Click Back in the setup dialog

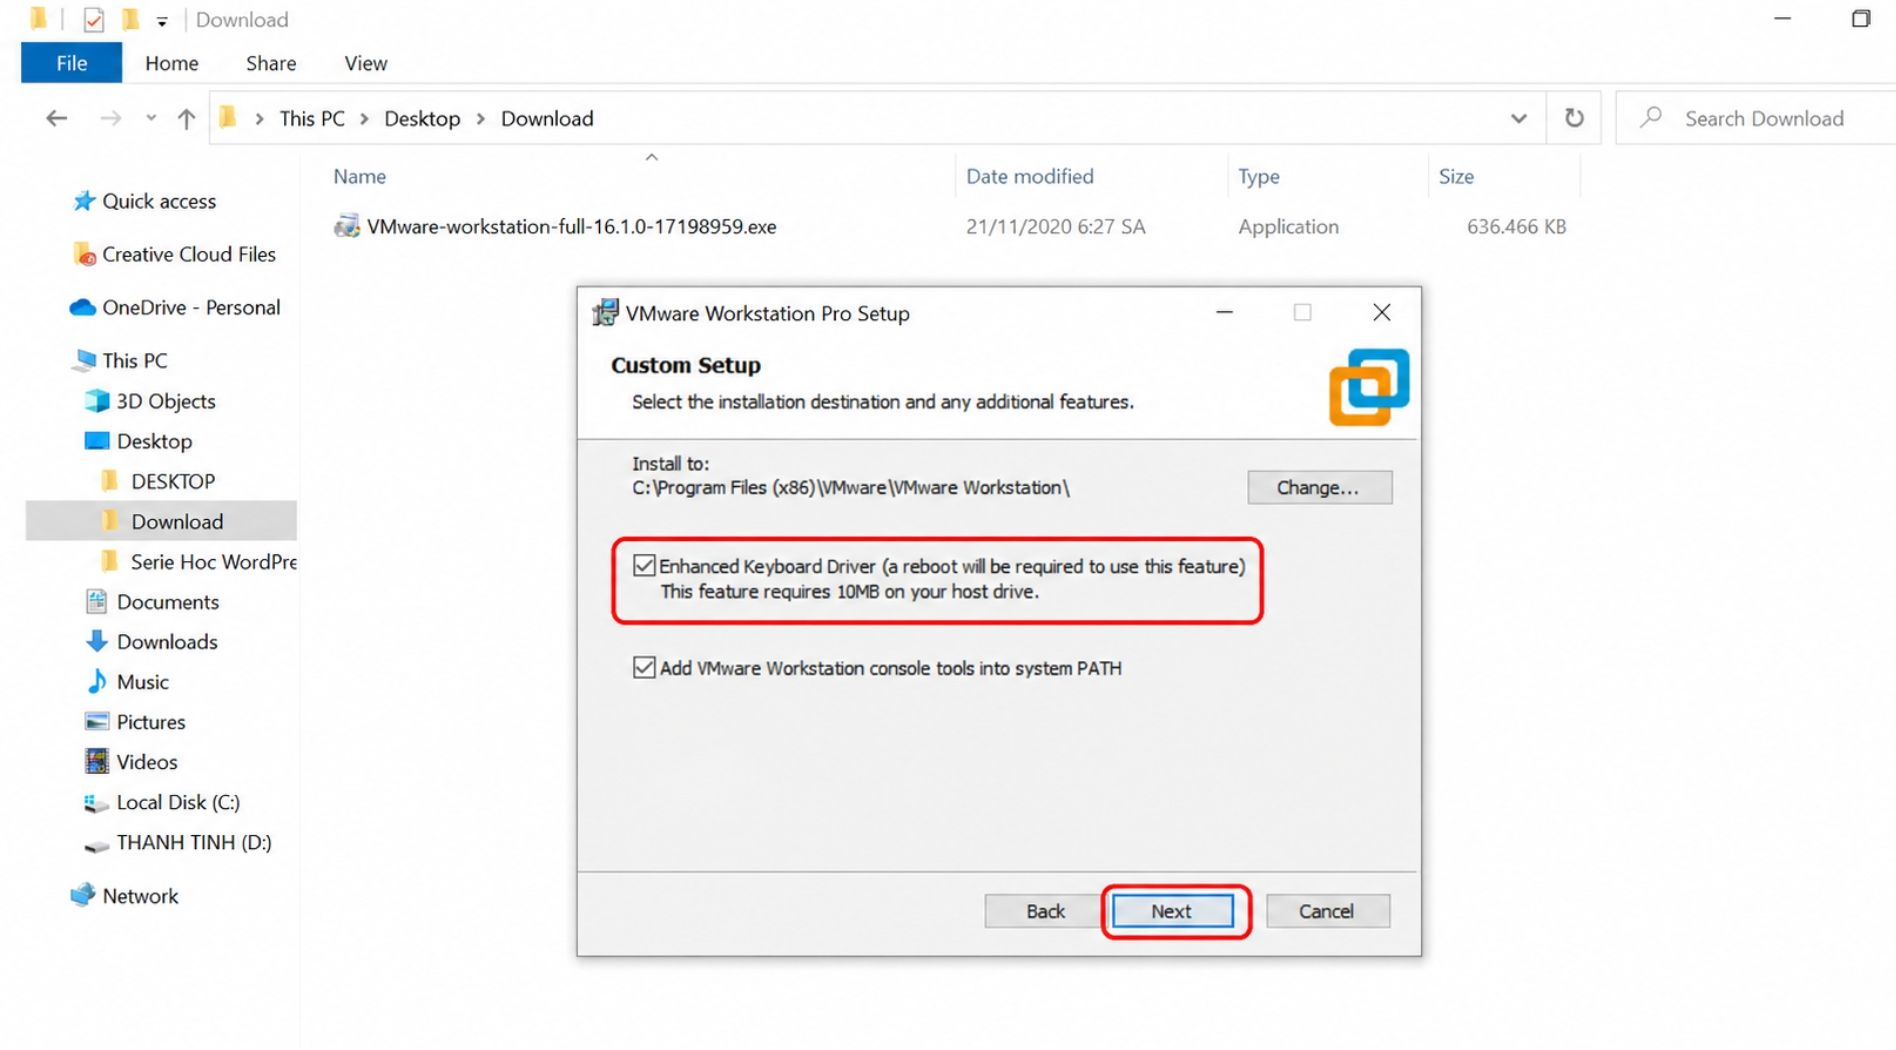(1045, 911)
